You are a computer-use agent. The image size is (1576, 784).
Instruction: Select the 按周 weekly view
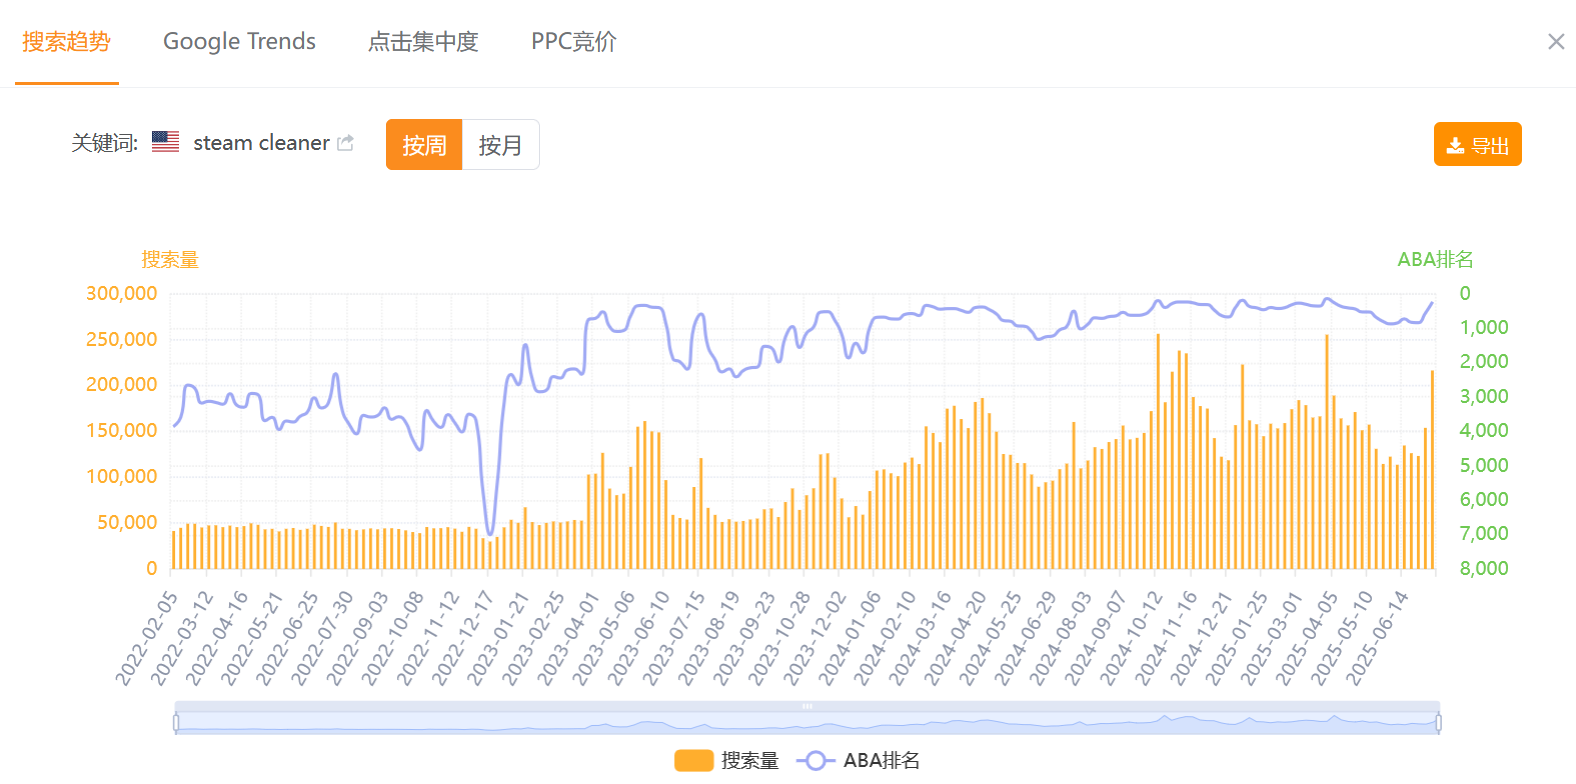(424, 145)
